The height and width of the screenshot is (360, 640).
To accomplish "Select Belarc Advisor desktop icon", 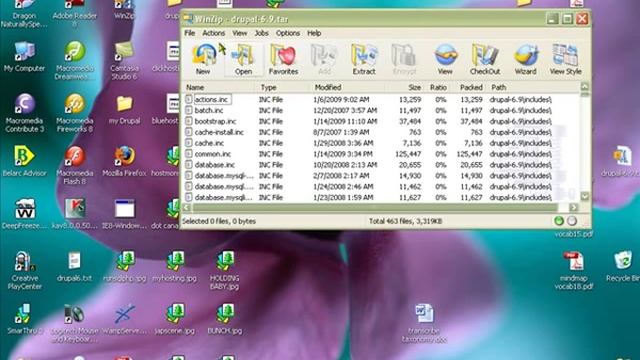I will tap(24, 162).
